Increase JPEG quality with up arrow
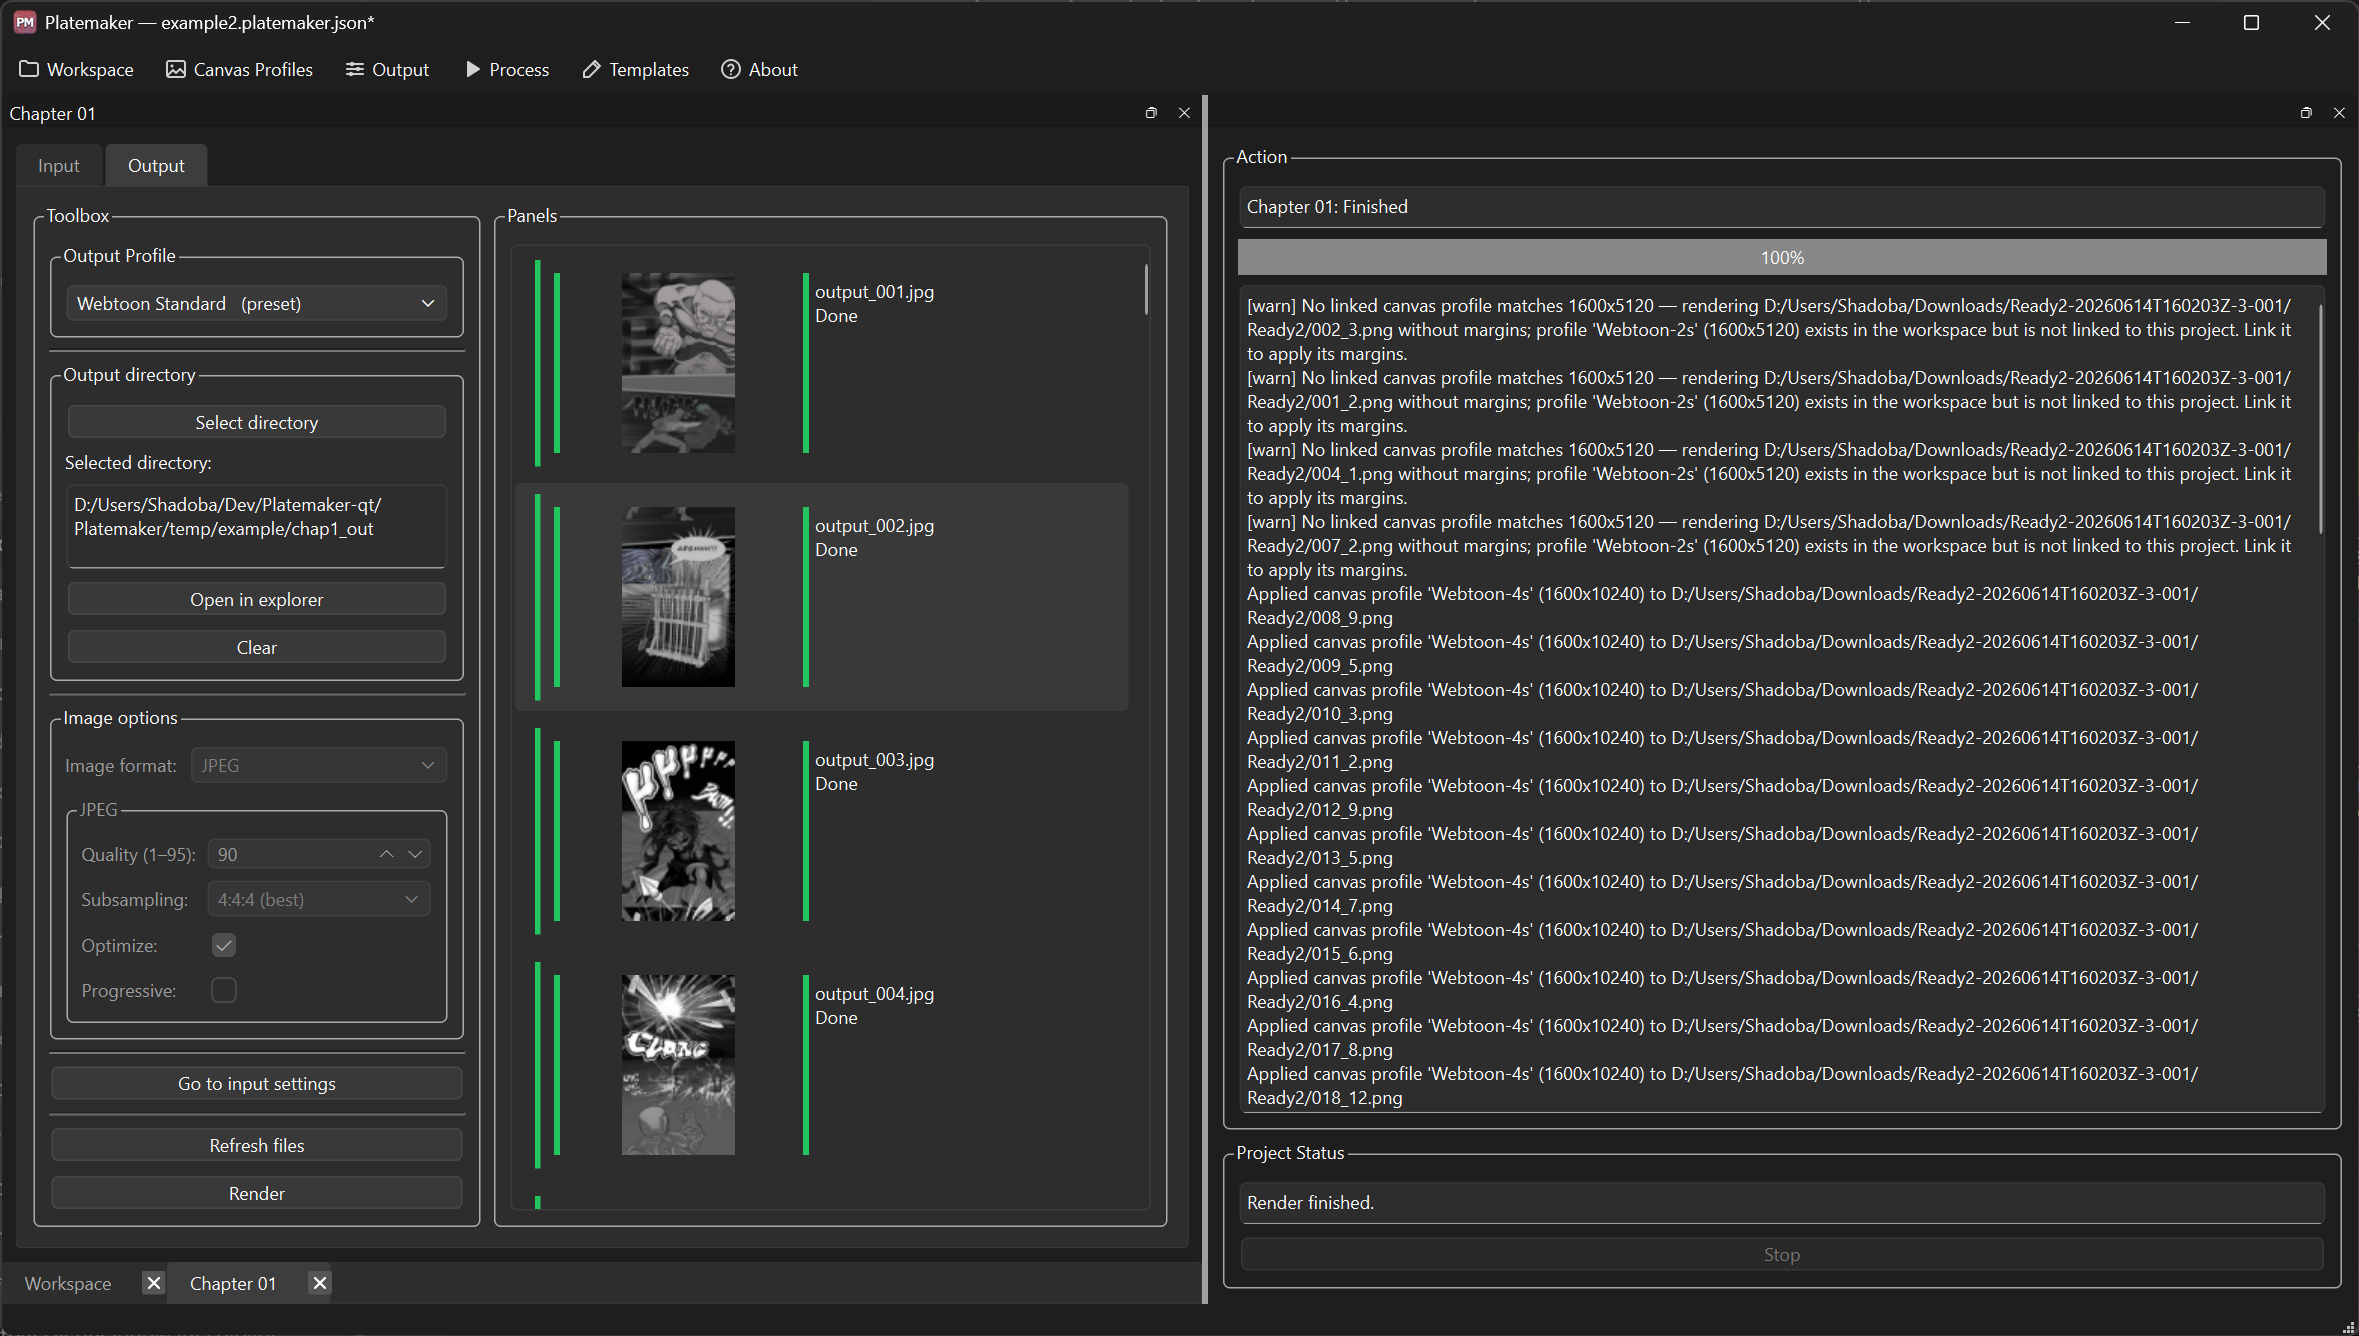Image resolution: width=2359 pixels, height=1336 pixels. [x=386, y=854]
